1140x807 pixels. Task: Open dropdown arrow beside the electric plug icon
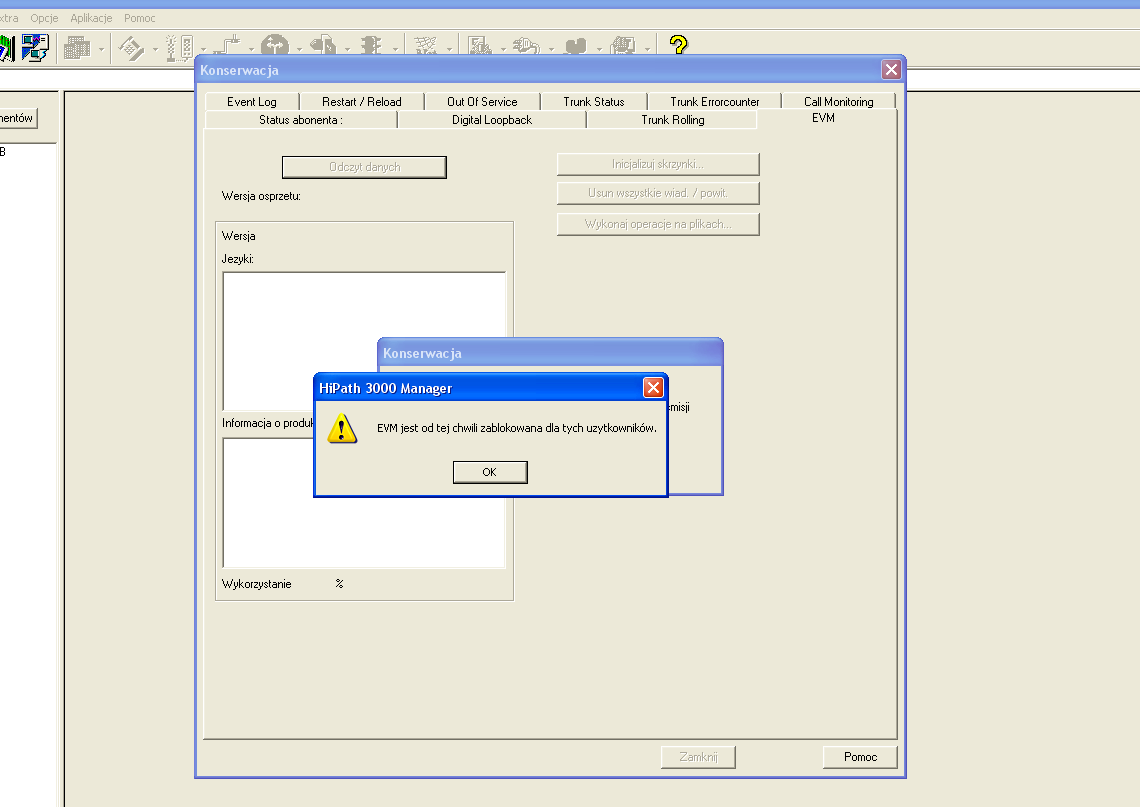[x=551, y=49]
